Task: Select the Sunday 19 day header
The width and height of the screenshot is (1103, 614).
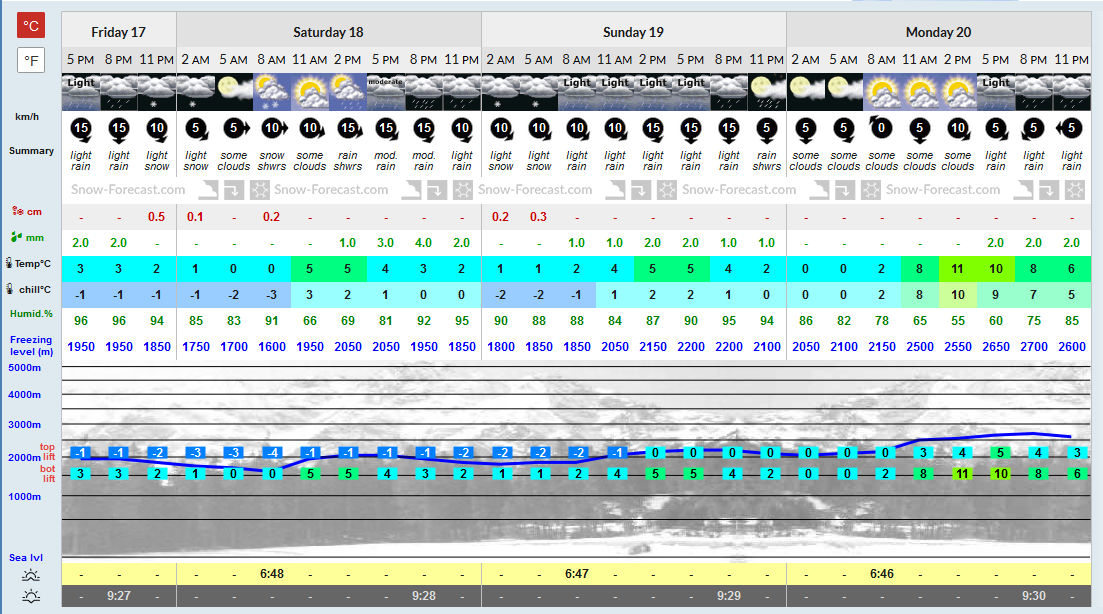Action: (x=633, y=32)
